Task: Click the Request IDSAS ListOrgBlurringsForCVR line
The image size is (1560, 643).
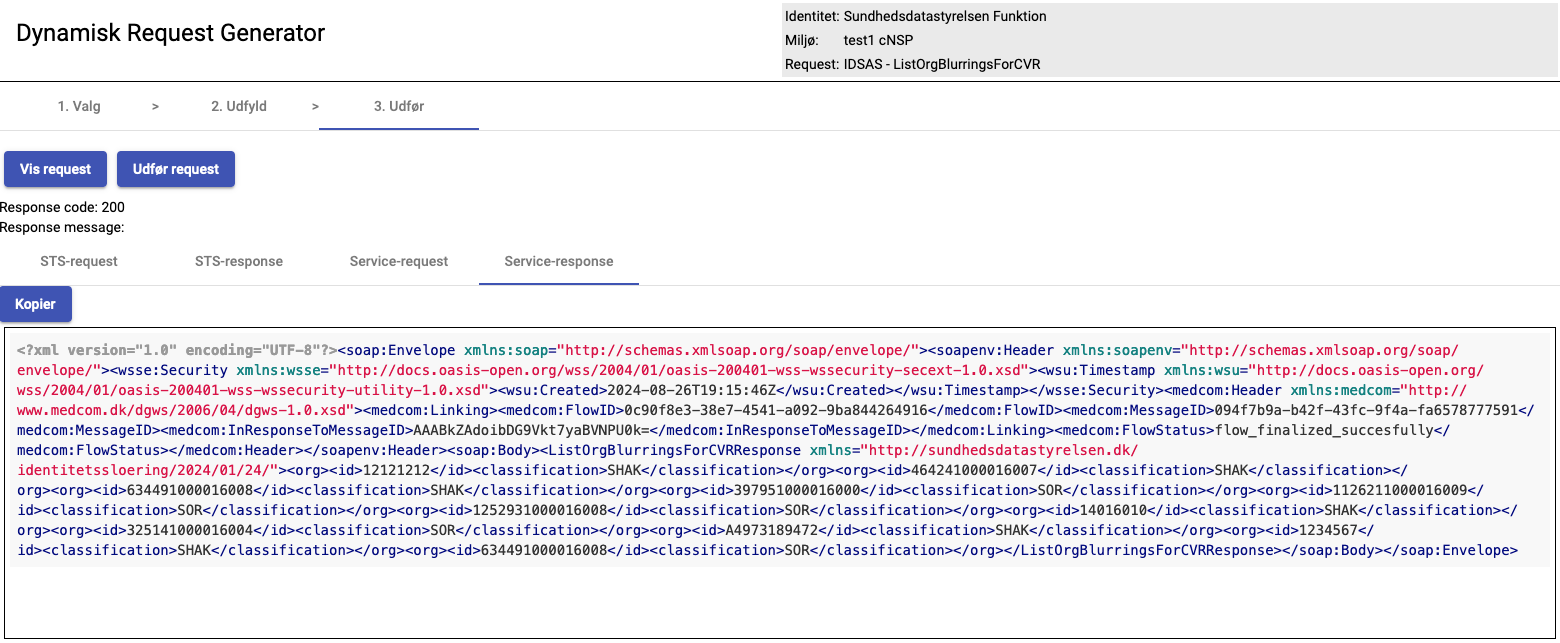Action: (912, 64)
